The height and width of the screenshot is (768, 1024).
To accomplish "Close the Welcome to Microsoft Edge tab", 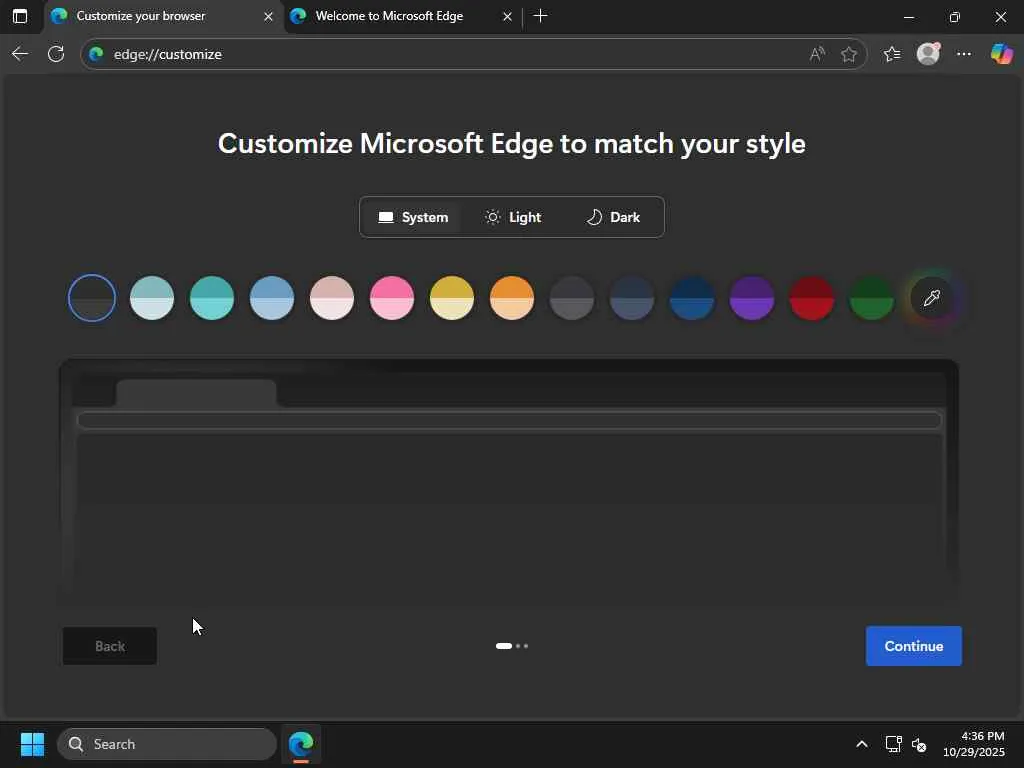I will [507, 16].
